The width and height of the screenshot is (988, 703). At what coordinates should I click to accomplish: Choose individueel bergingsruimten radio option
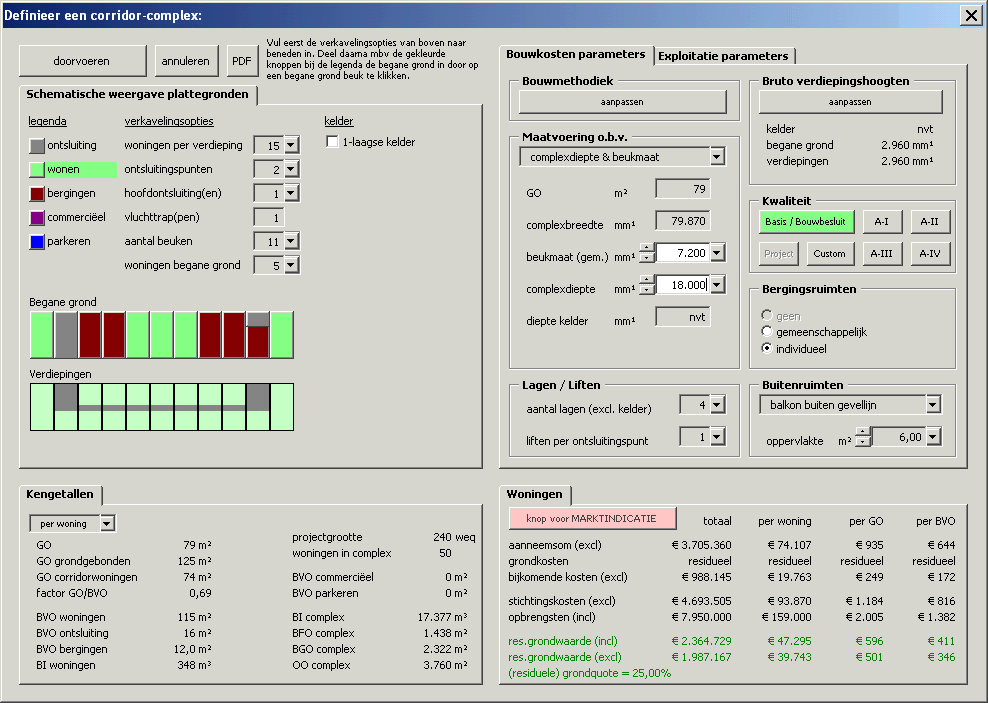click(x=767, y=349)
